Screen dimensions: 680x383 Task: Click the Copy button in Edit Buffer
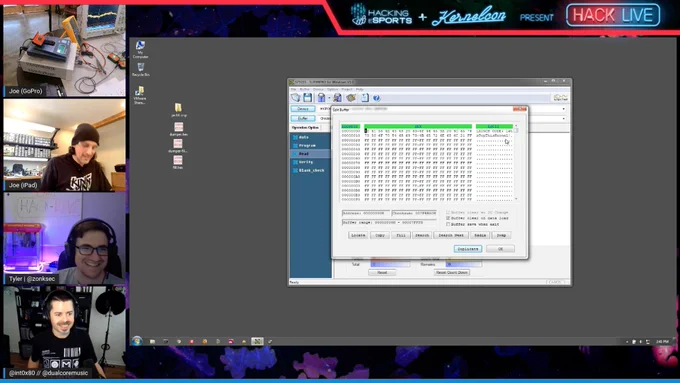[380, 235]
